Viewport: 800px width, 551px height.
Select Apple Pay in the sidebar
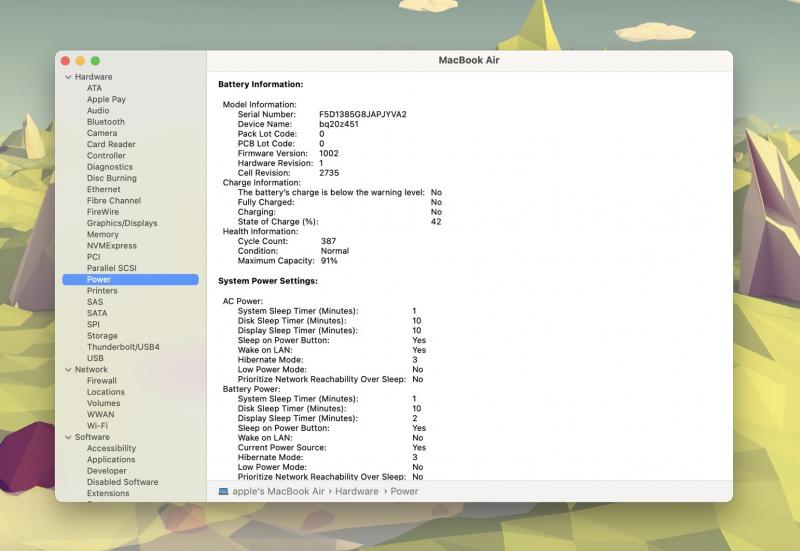pos(106,99)
